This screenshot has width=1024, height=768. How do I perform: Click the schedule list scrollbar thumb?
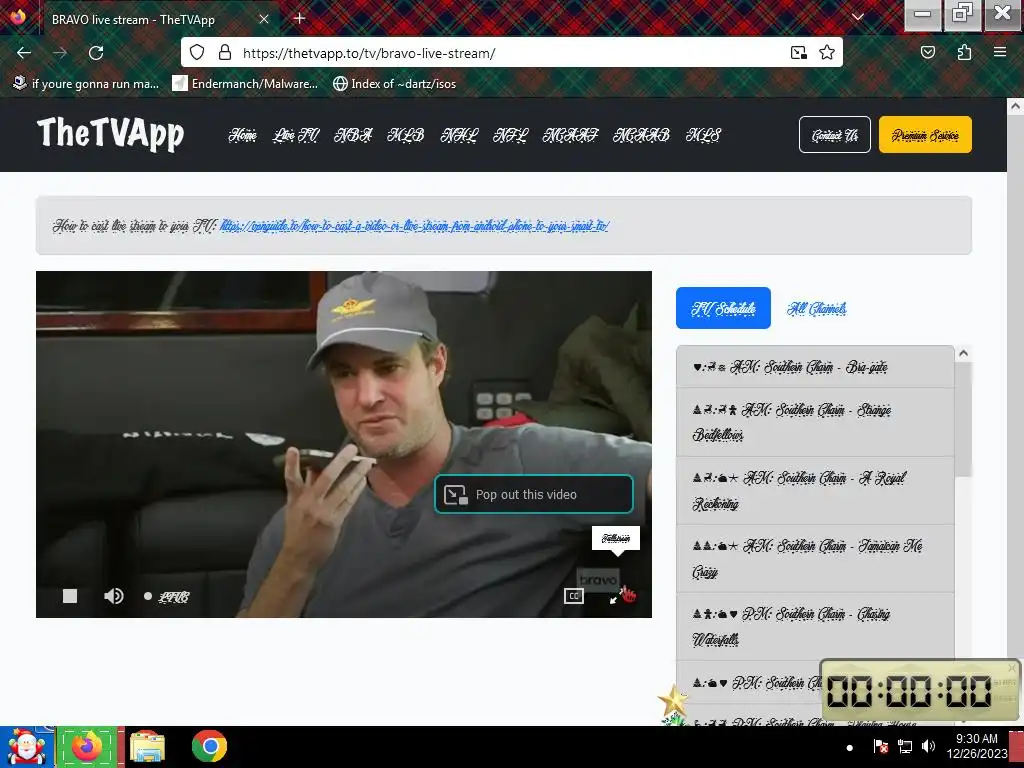click(963, 419)
